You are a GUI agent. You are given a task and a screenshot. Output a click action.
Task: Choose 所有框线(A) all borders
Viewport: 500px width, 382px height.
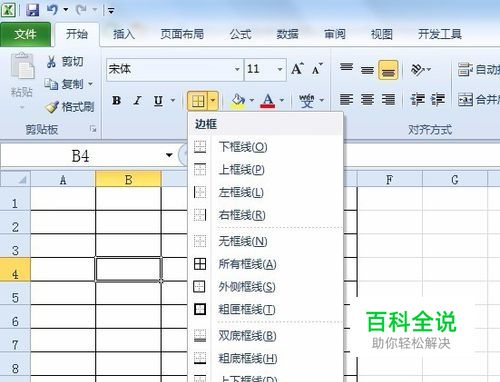click(x=266, y=264)
